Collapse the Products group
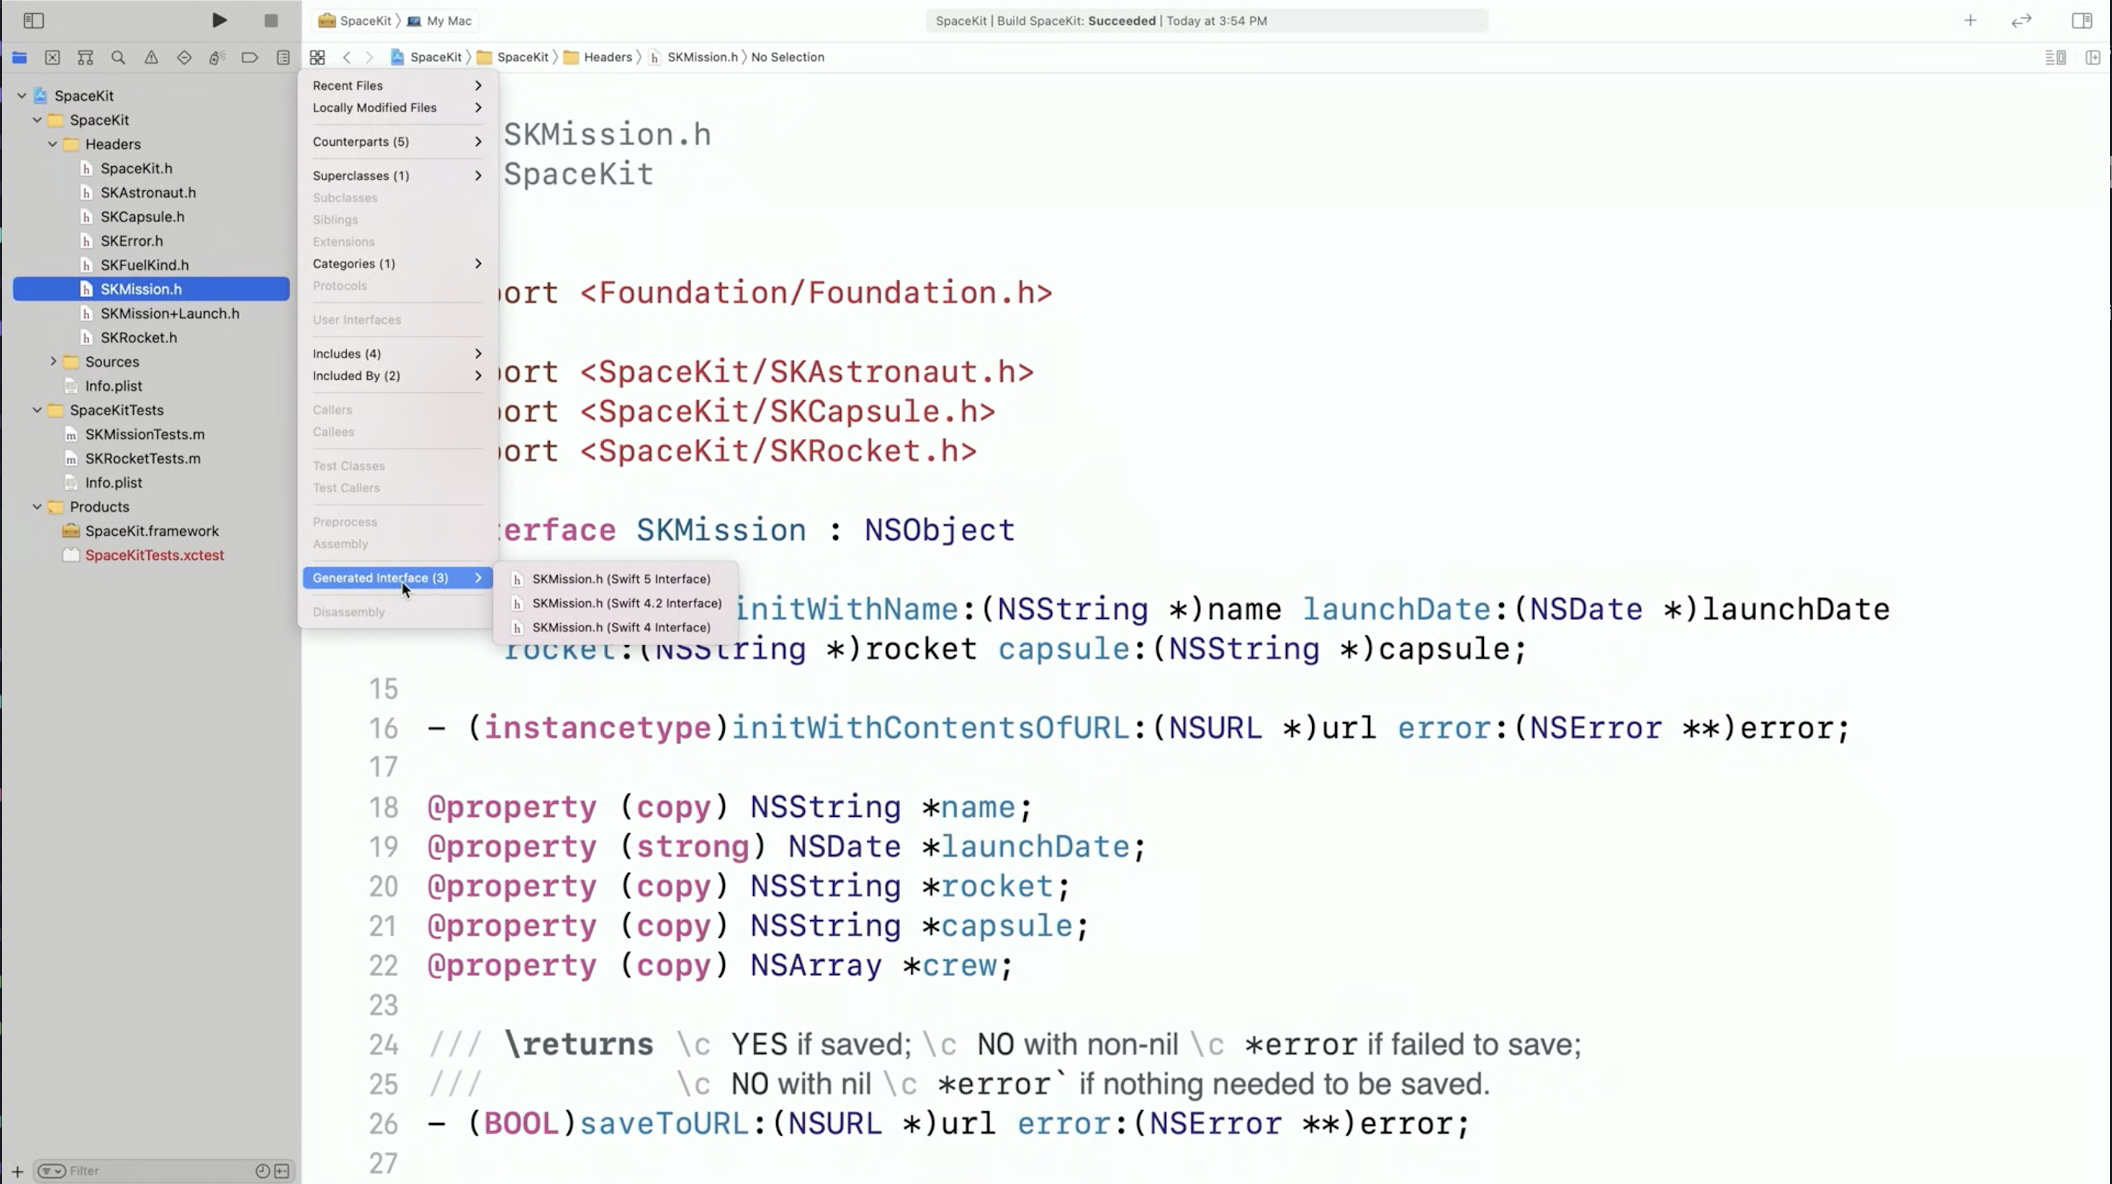The width and height of the screenshot is (2112, 1184). pyautogui.click(x=37, y=507)
